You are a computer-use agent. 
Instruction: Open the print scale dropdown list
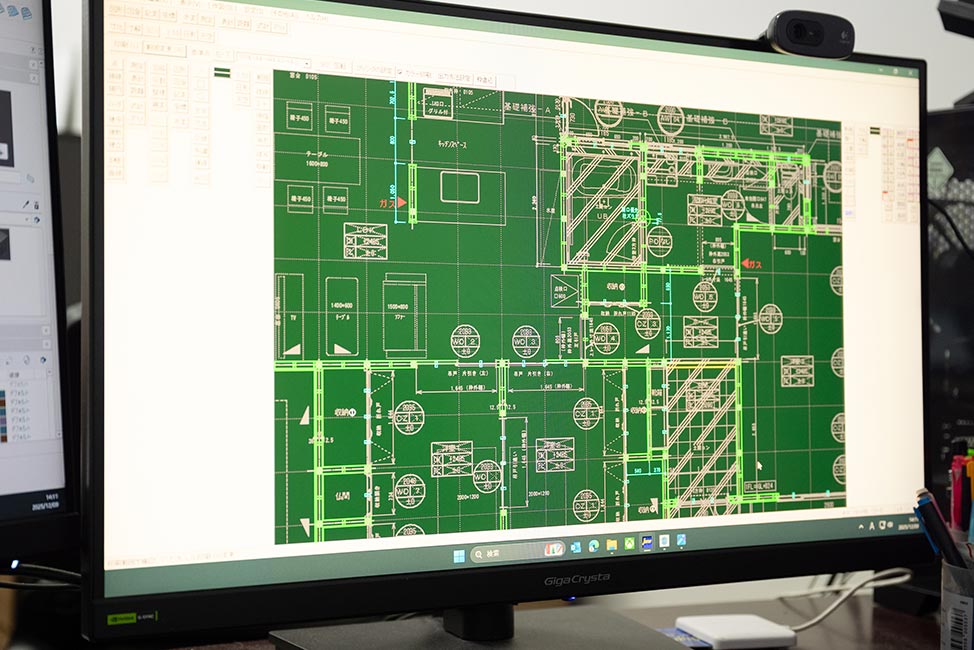pos(305,64)
